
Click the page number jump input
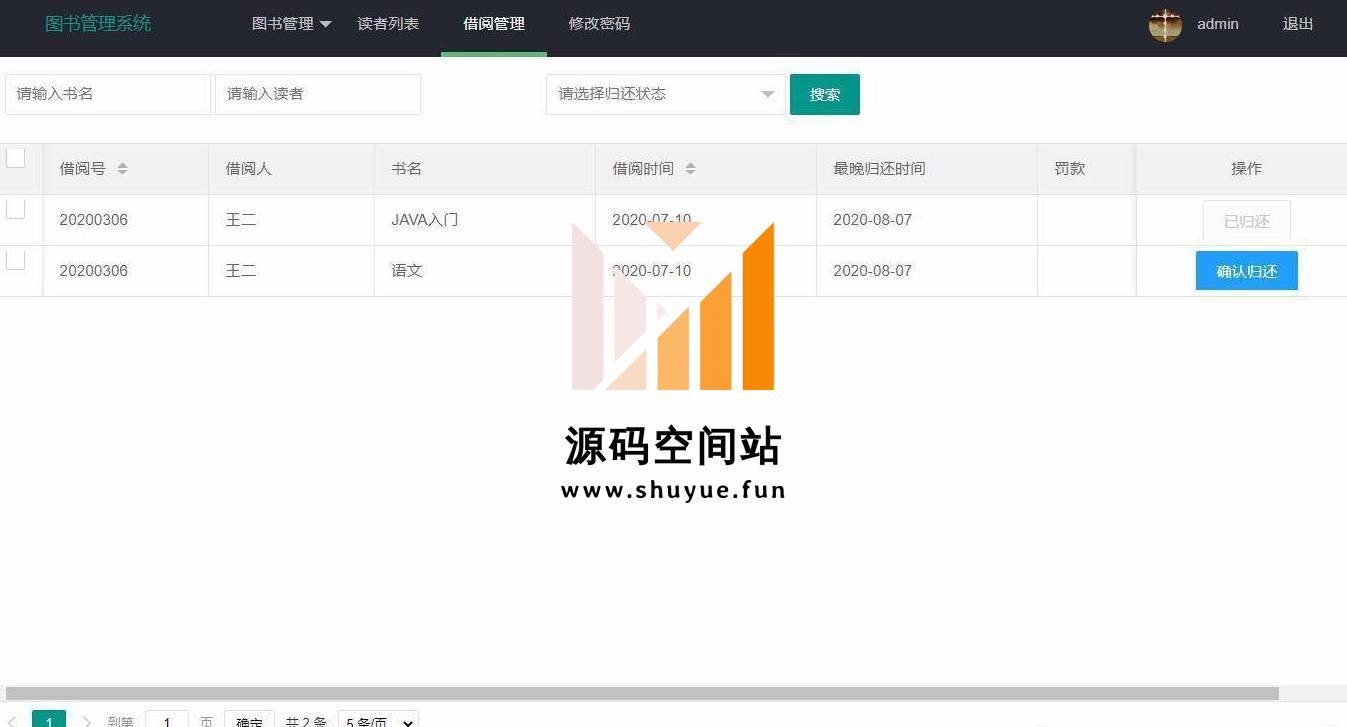coord(167,720)
